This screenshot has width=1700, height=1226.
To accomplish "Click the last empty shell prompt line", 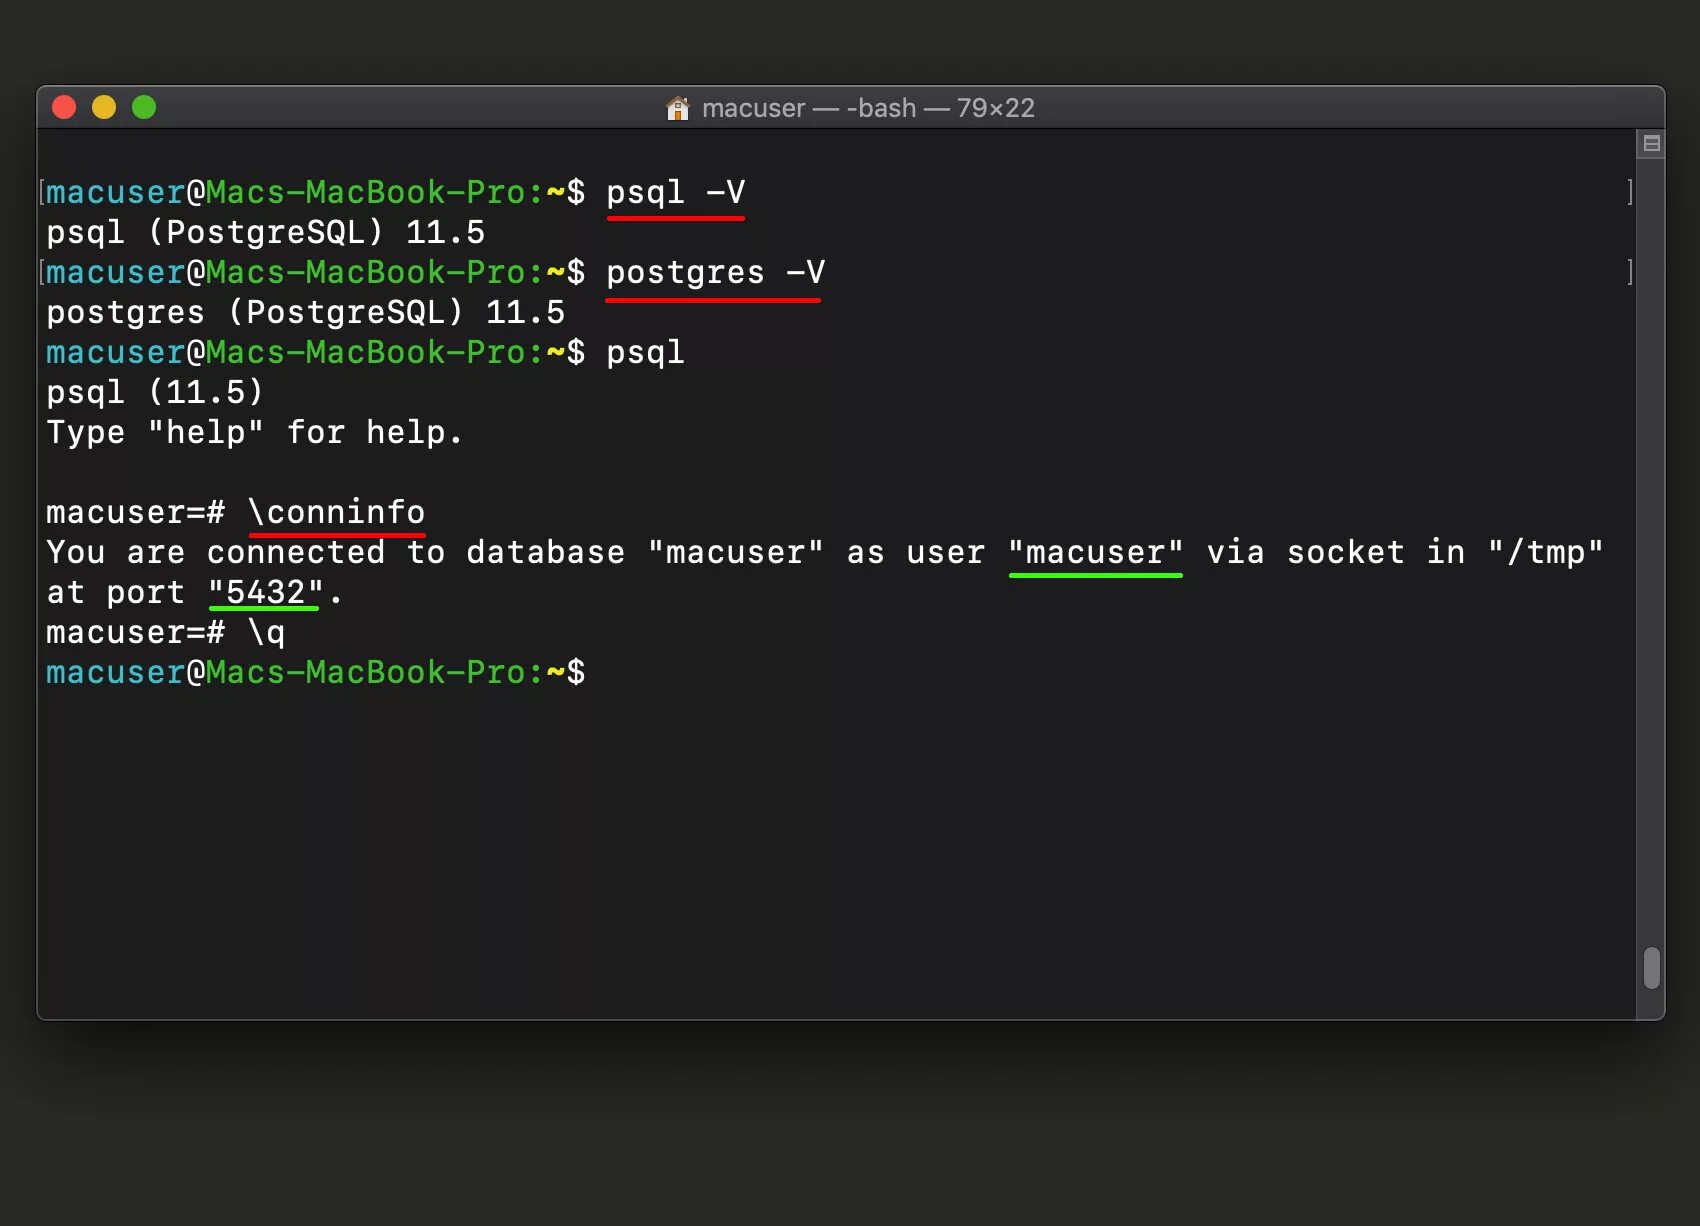I will [316, 672].
